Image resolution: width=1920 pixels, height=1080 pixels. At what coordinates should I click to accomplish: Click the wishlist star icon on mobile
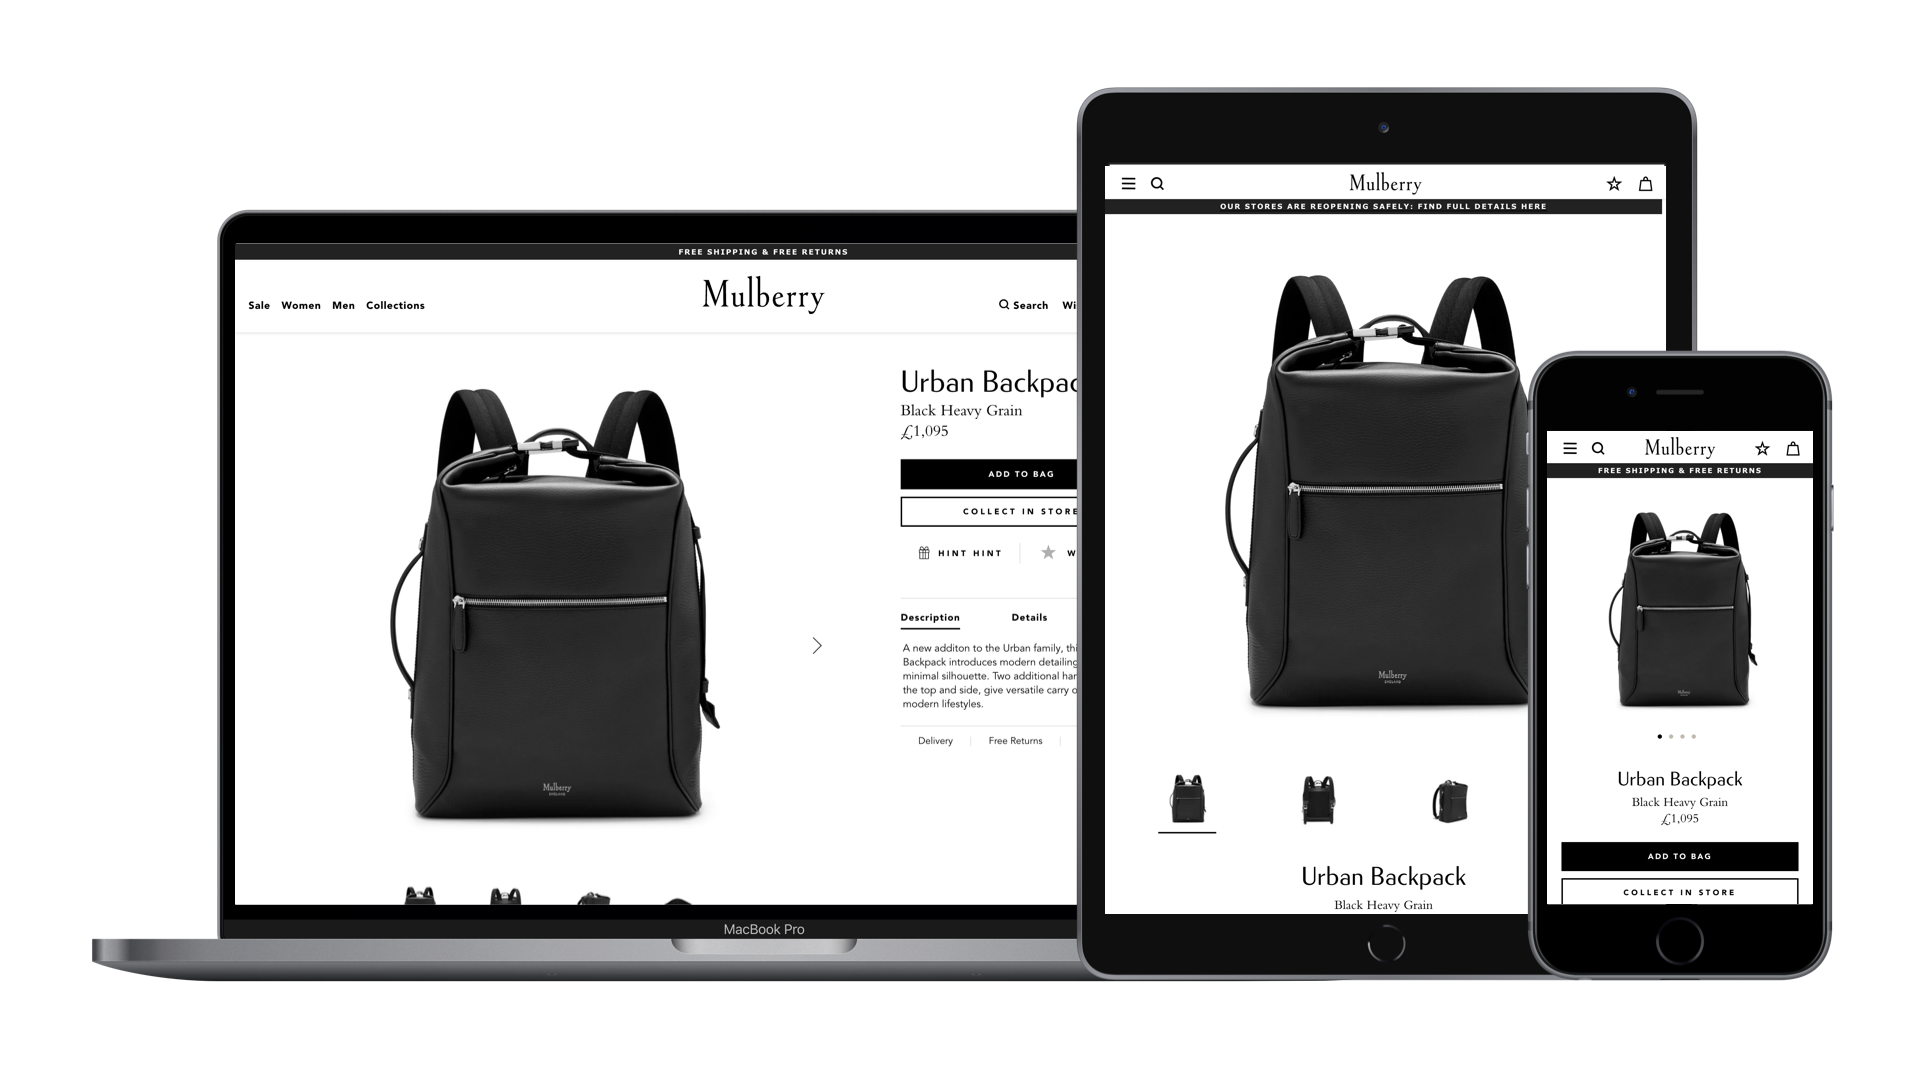(1762, 448)
